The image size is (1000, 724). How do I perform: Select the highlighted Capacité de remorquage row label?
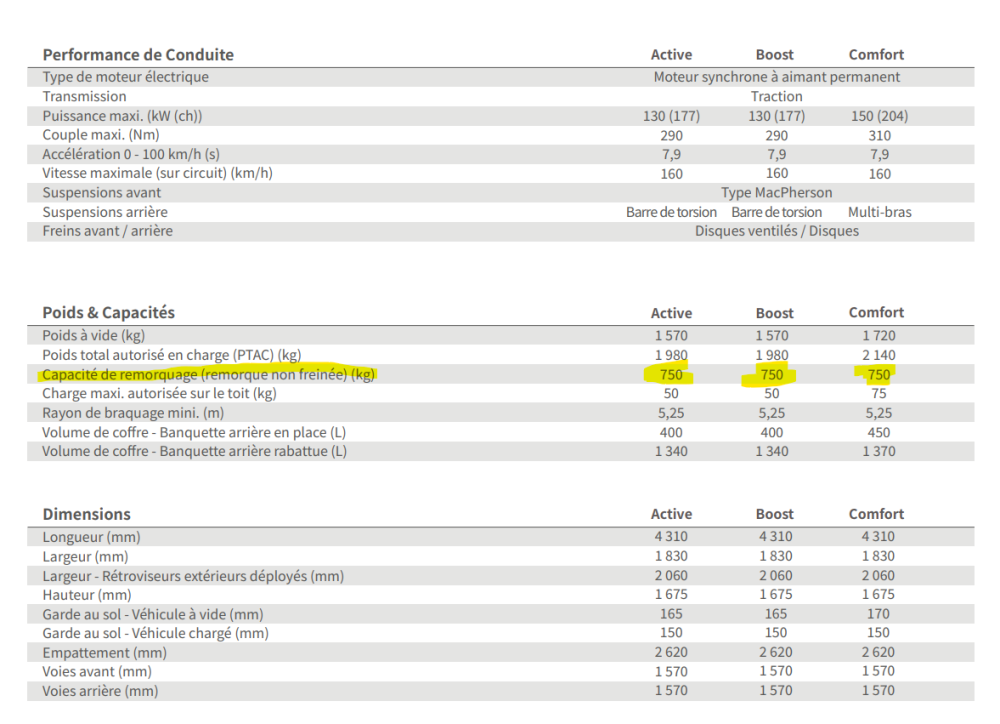point(208,375)
